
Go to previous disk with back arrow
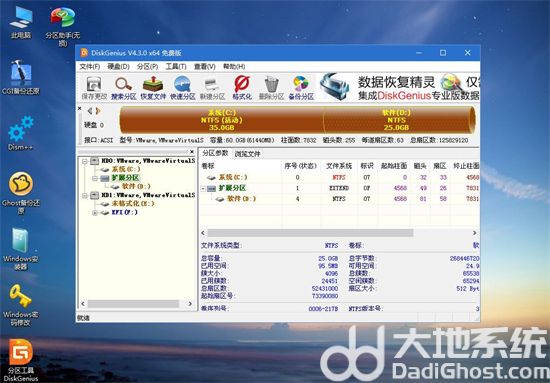pos(90,111)
